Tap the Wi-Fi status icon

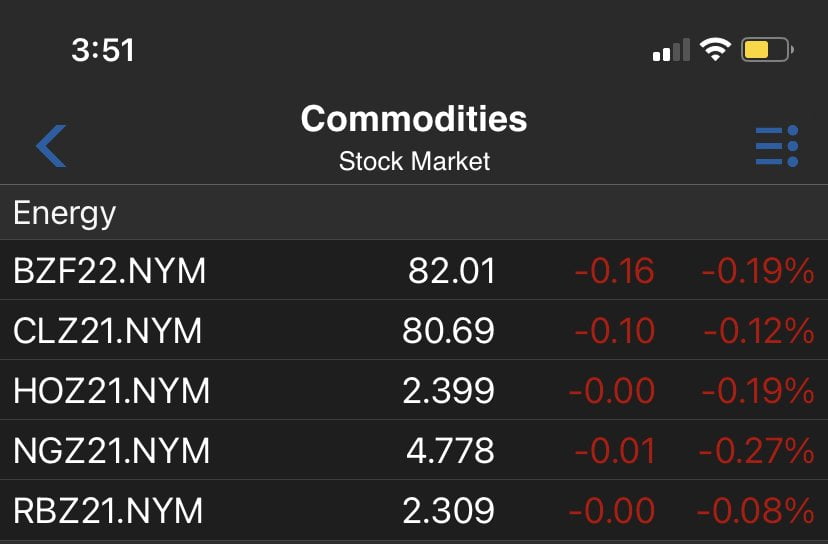pos(715,49)
